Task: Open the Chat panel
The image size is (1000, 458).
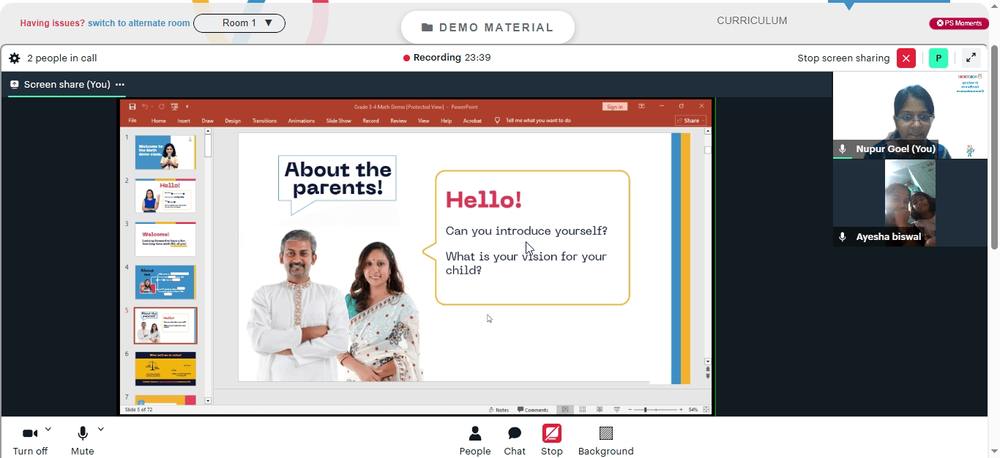Action: coord(515,441)
